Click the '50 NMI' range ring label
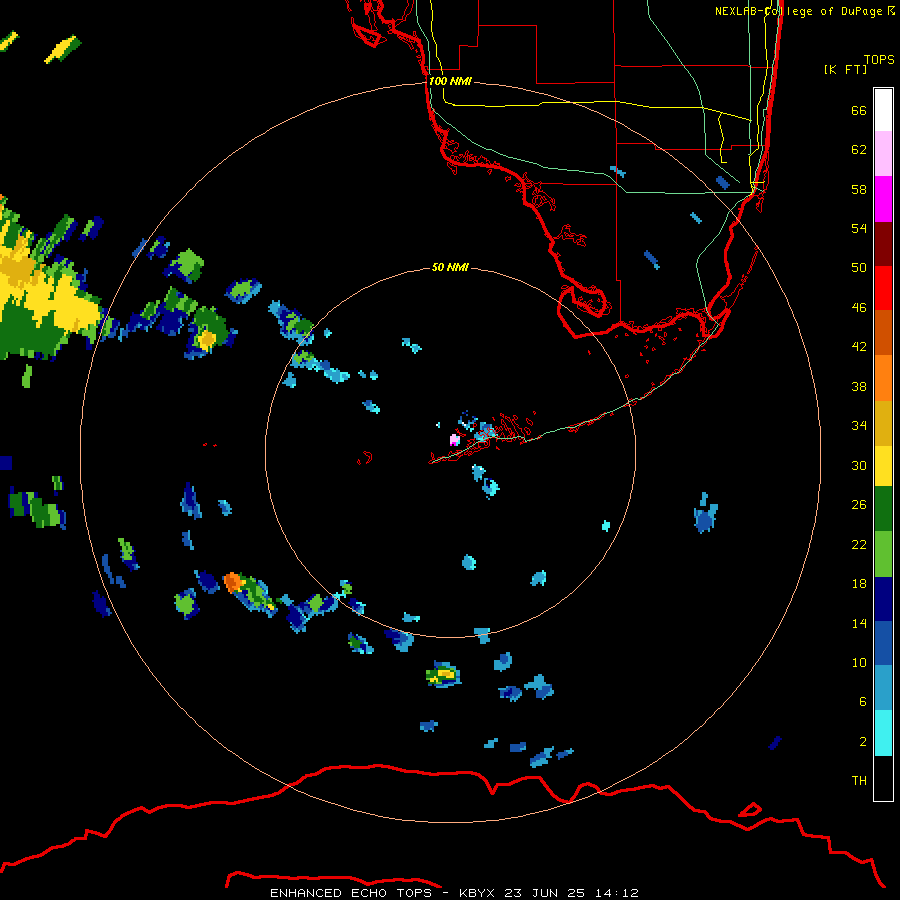Image resolution: width=900 pixels, height=900 pixels. [450, 267]
